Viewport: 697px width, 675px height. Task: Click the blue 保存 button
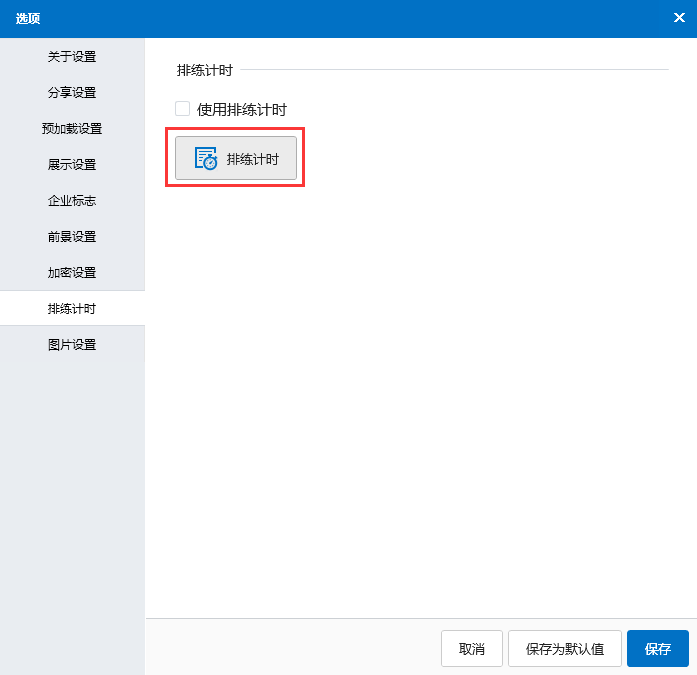tap(657, 649)
